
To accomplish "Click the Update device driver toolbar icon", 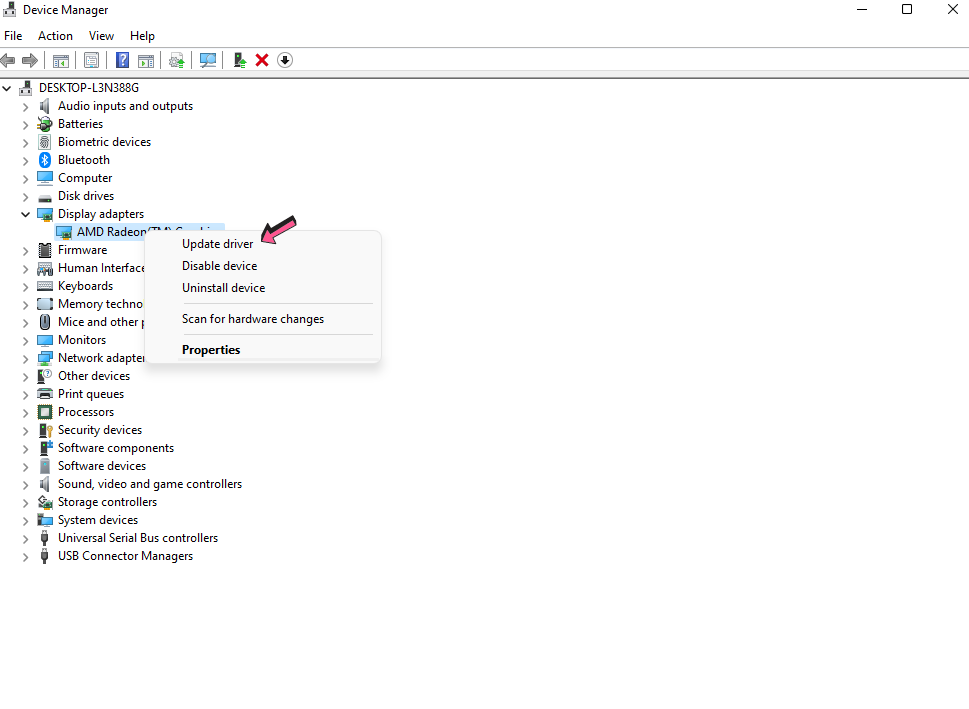I will click(240, 60).
